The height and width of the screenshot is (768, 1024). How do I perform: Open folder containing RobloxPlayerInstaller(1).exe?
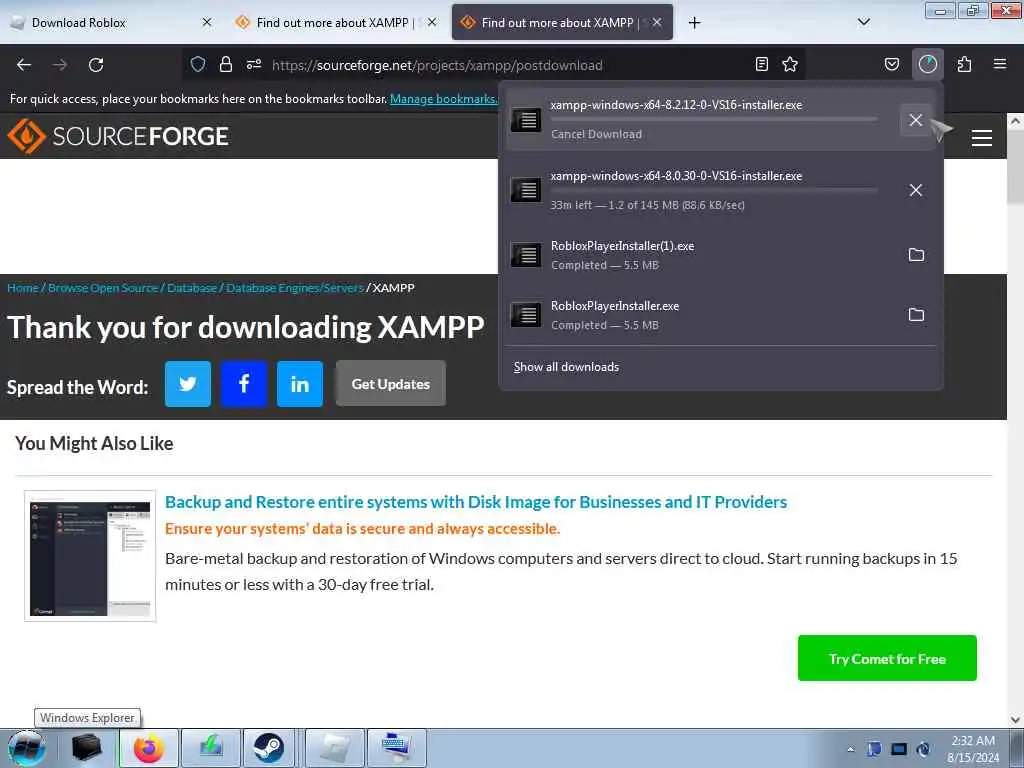[916, 255]
